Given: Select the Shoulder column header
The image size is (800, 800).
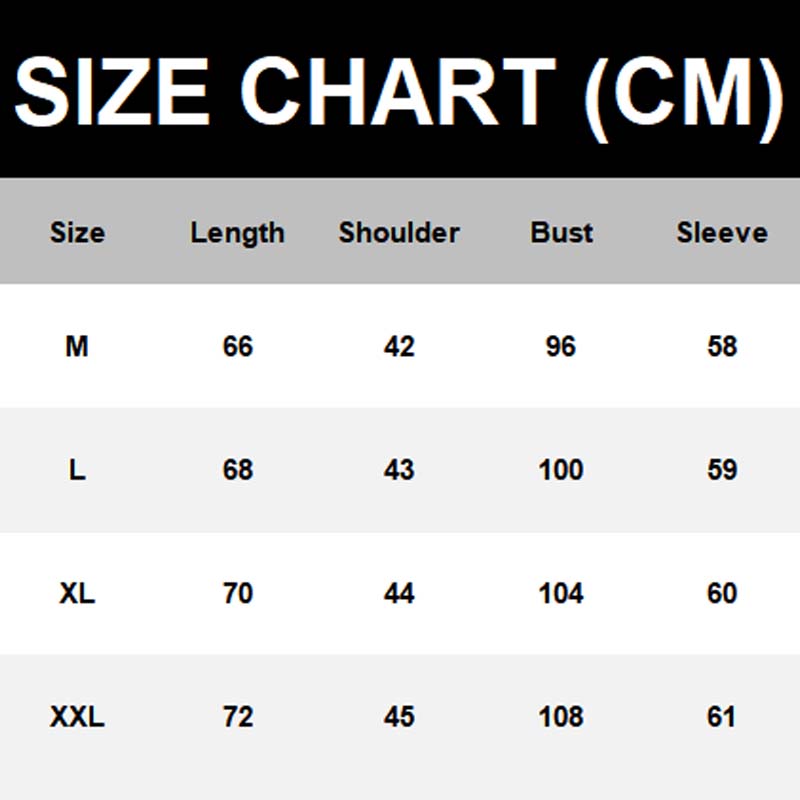Looking at the screenshot, I should (399, 233).
